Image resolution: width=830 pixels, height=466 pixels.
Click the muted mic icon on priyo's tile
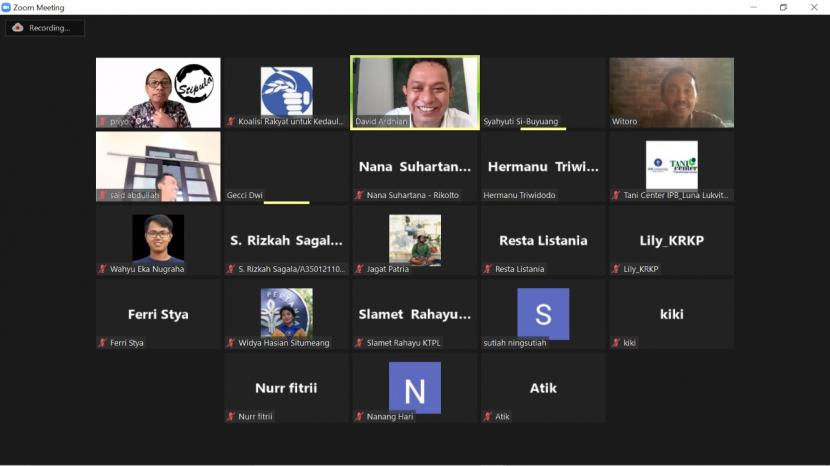click(x=102, y=122)
